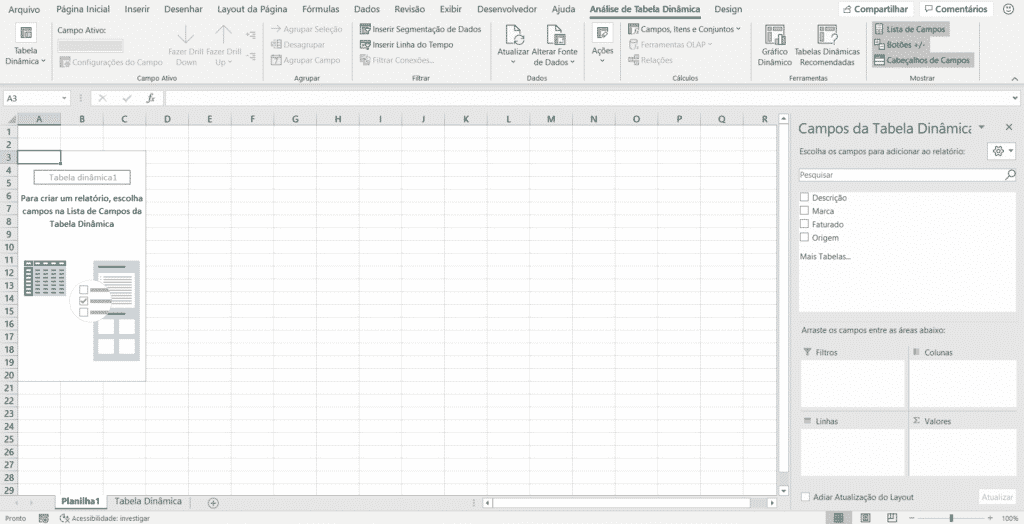Toggle Lista de Campos display
The width and height of the screenshot is (1024, 524).
910,29
